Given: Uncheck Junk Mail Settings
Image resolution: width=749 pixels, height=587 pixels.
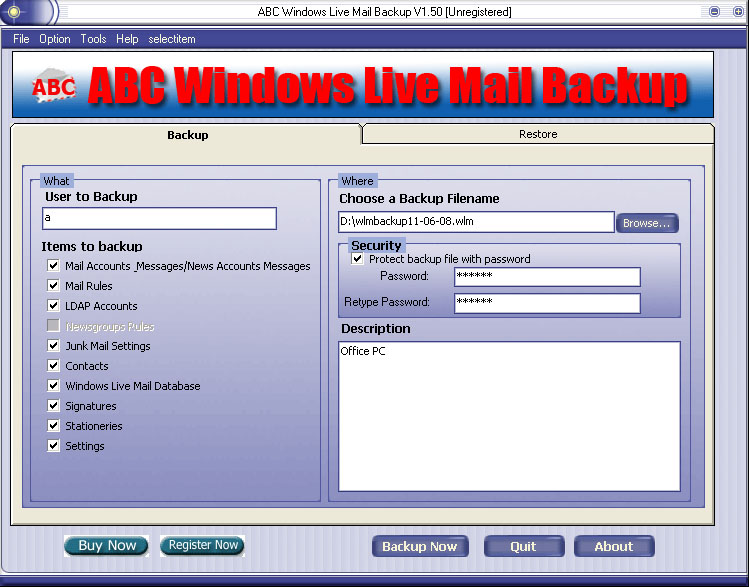Looking at the screenshot, I should 53,346.
